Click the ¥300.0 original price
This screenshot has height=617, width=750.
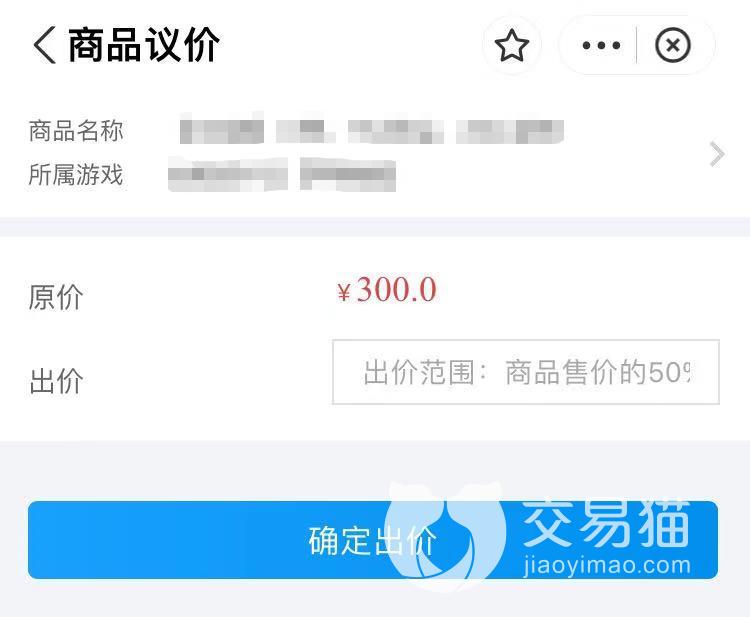coord(386,290)
